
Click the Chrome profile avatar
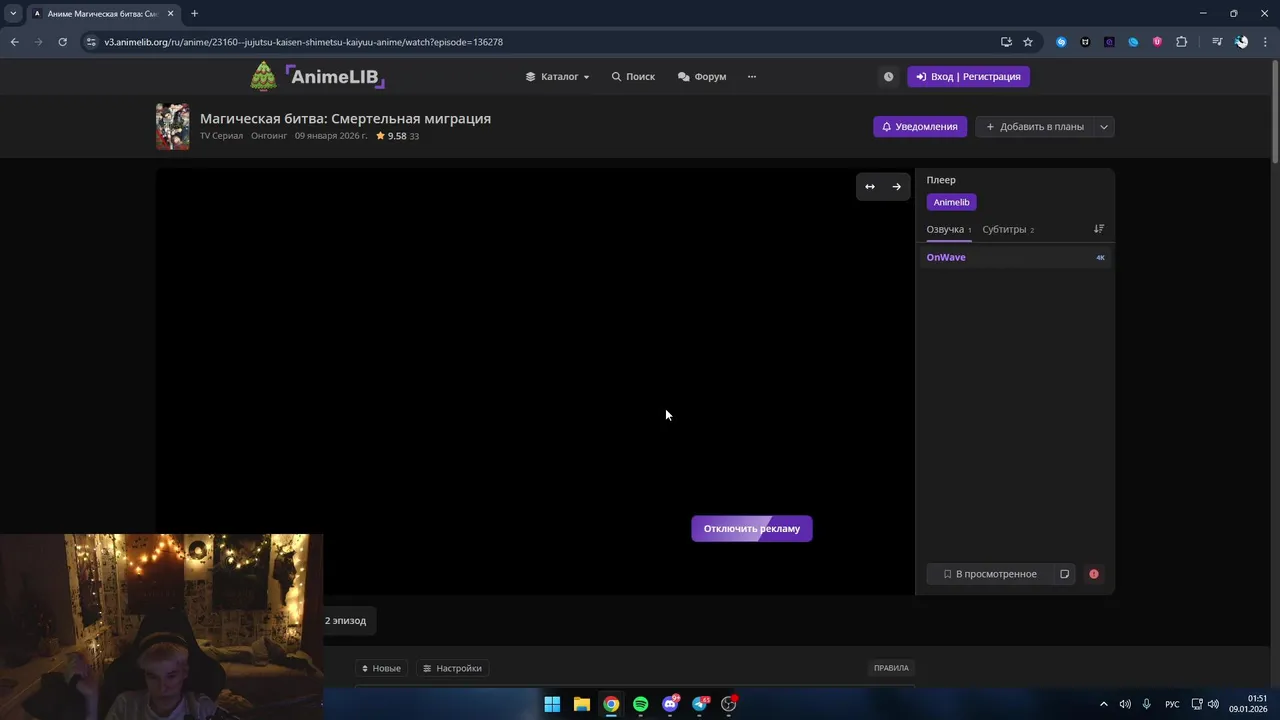[1241, 42]
